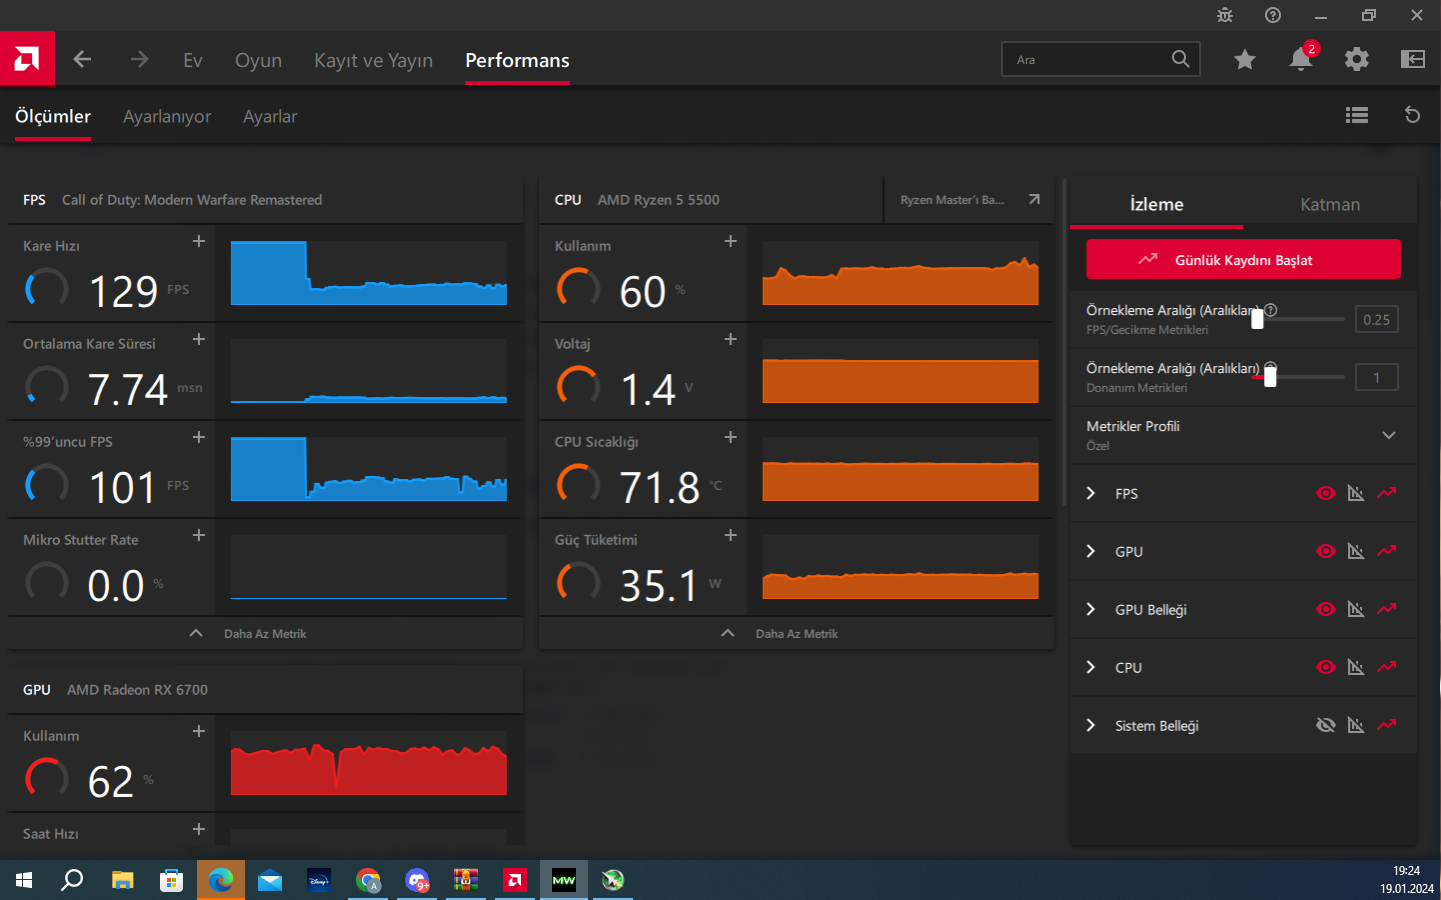Switch to the Katman tab

pos(1330,204)
